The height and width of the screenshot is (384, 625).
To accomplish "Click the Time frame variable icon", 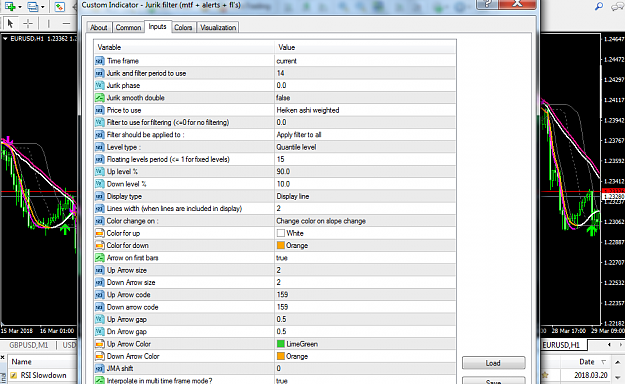I will (100, 61).
